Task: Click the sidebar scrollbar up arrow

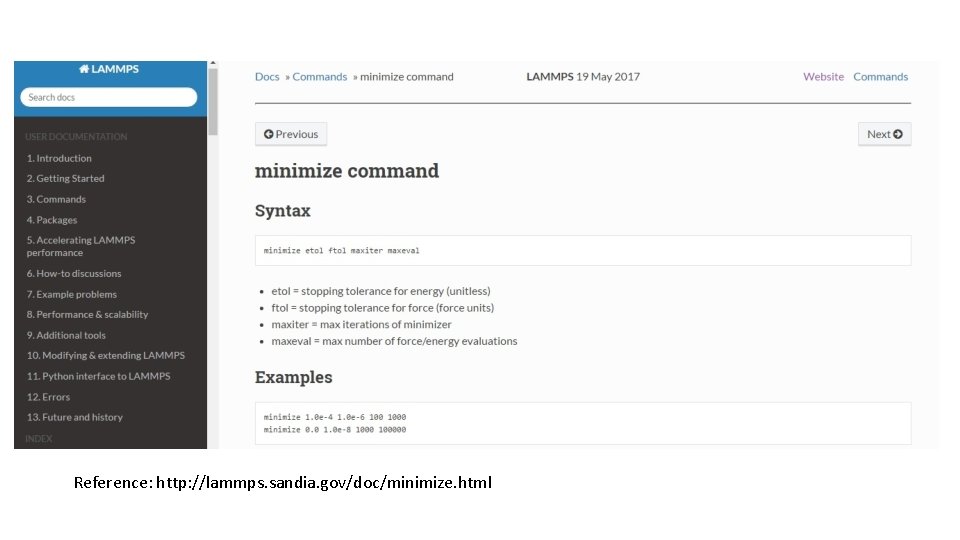Action: (x=213, y=63)
